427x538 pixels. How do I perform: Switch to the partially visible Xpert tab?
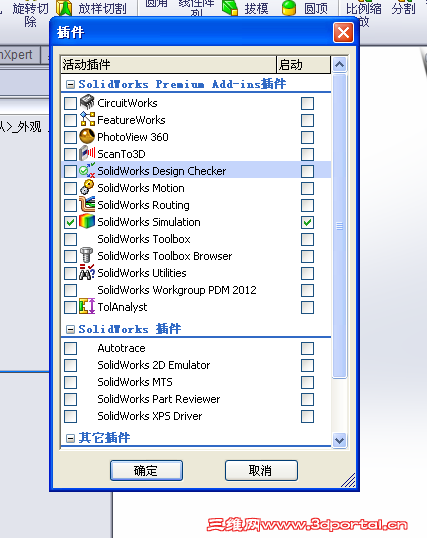pyautogui.click(x=19, y=55)
